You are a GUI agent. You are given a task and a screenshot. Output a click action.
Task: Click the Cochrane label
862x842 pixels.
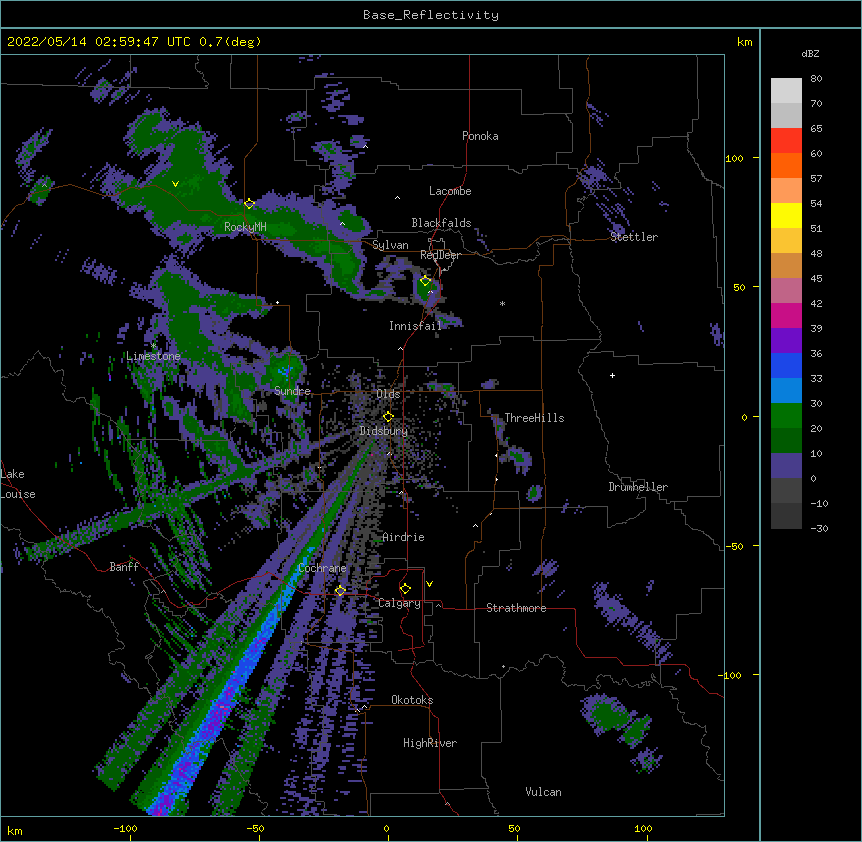(322, 568)
